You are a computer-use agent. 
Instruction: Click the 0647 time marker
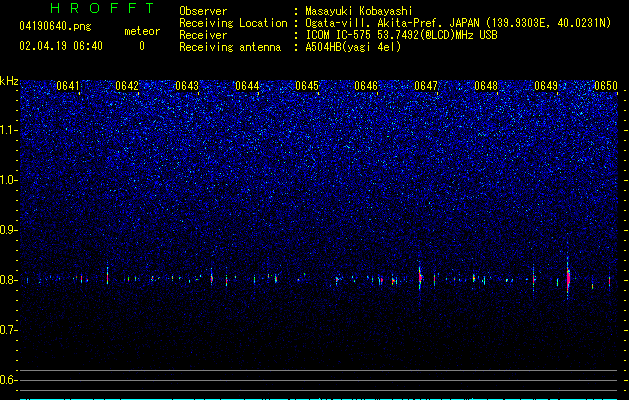pos(426,86)
